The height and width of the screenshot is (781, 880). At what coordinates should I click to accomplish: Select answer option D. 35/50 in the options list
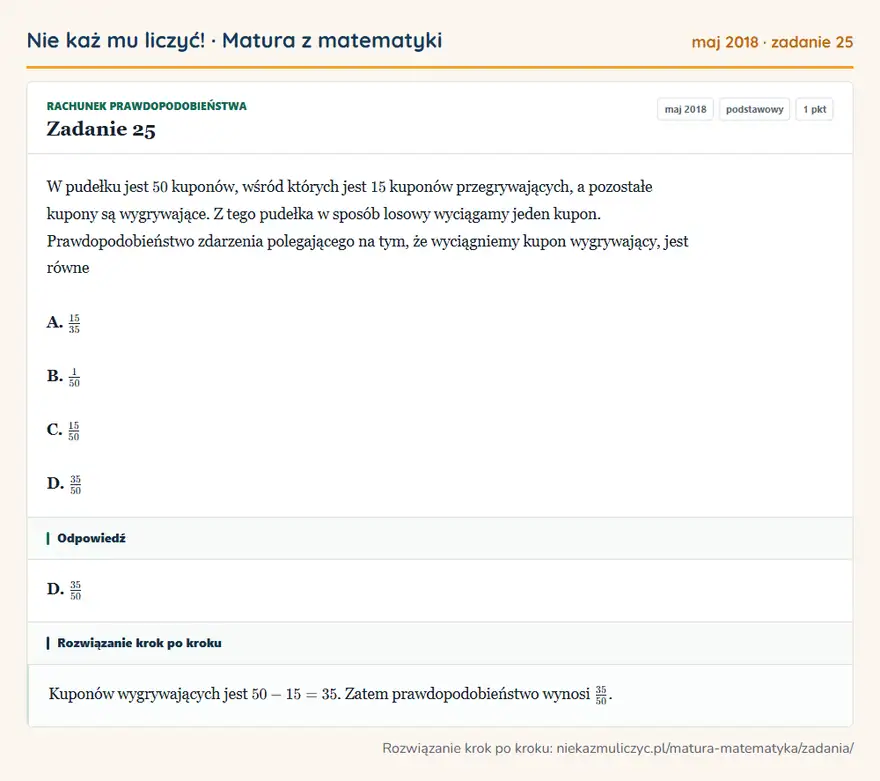(x=64, y=484)
